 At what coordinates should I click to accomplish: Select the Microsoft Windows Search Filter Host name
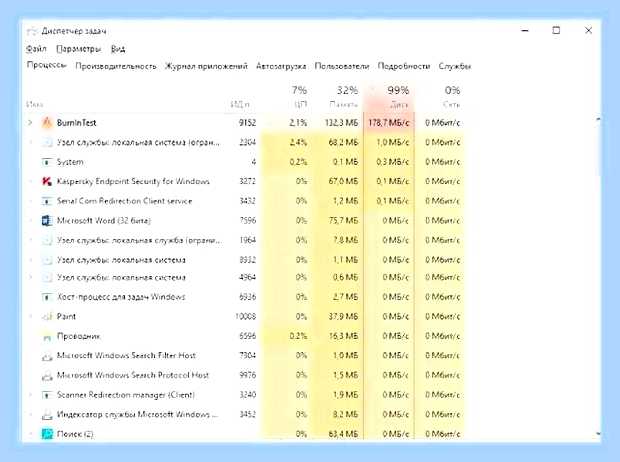pyautogui.click(x=126, y=356)
